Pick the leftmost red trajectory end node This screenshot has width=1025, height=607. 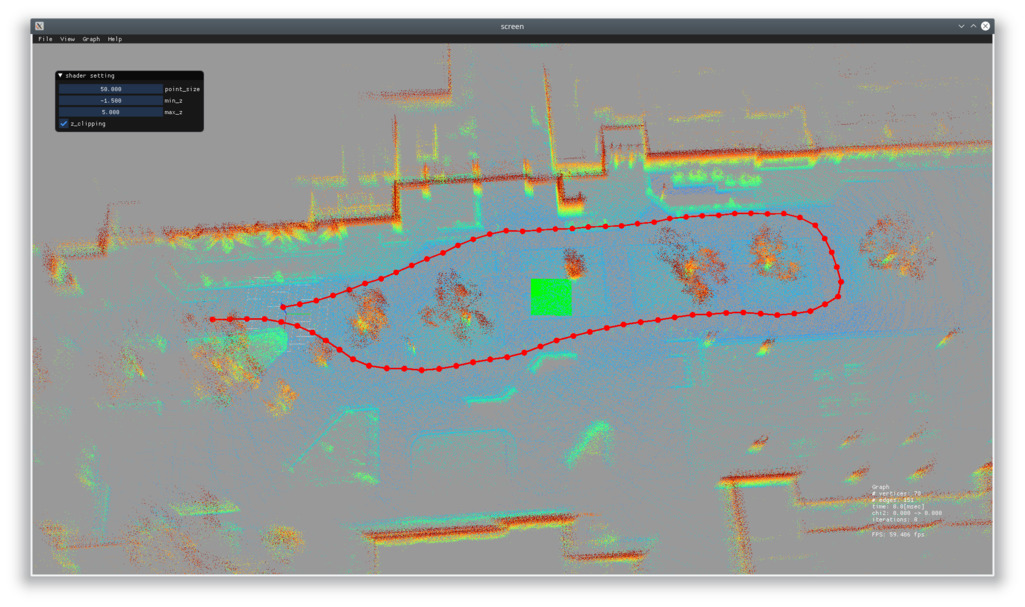[212, 320]
